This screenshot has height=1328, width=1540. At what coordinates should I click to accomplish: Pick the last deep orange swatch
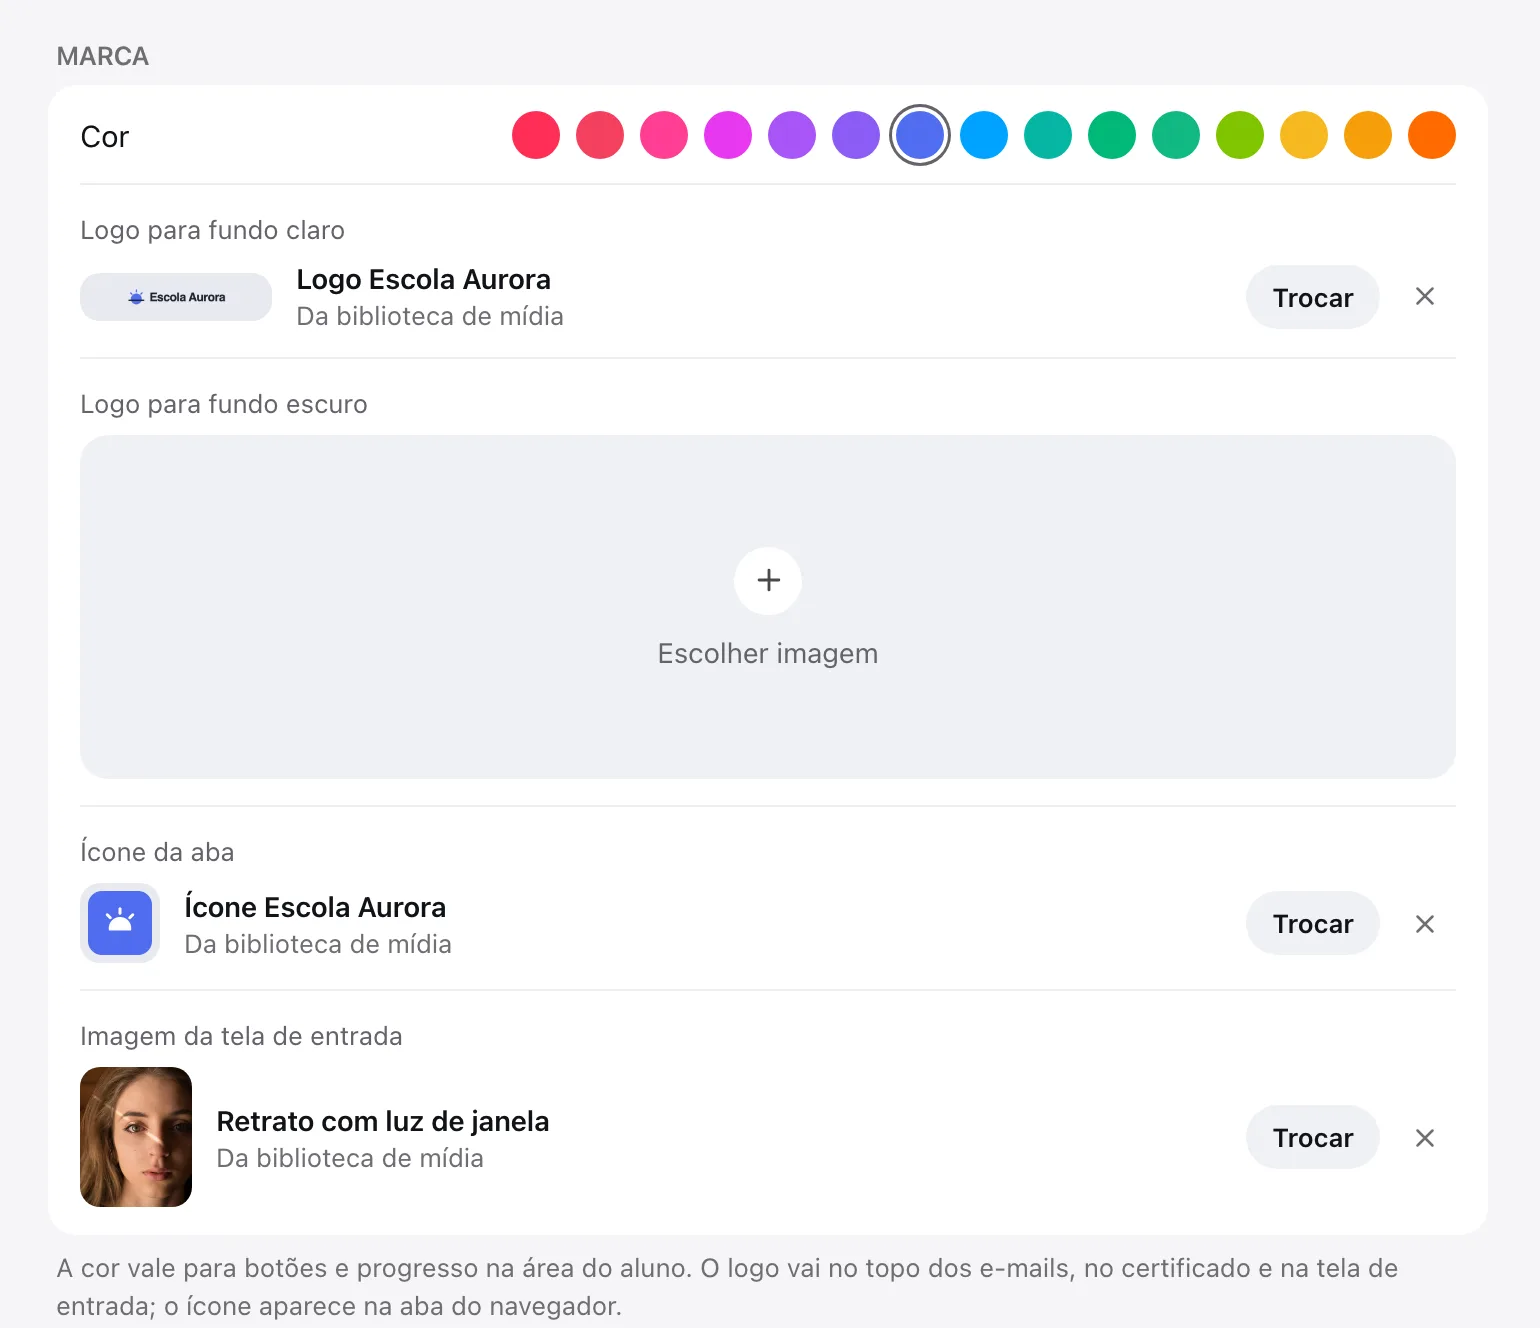click(1432, 135)
